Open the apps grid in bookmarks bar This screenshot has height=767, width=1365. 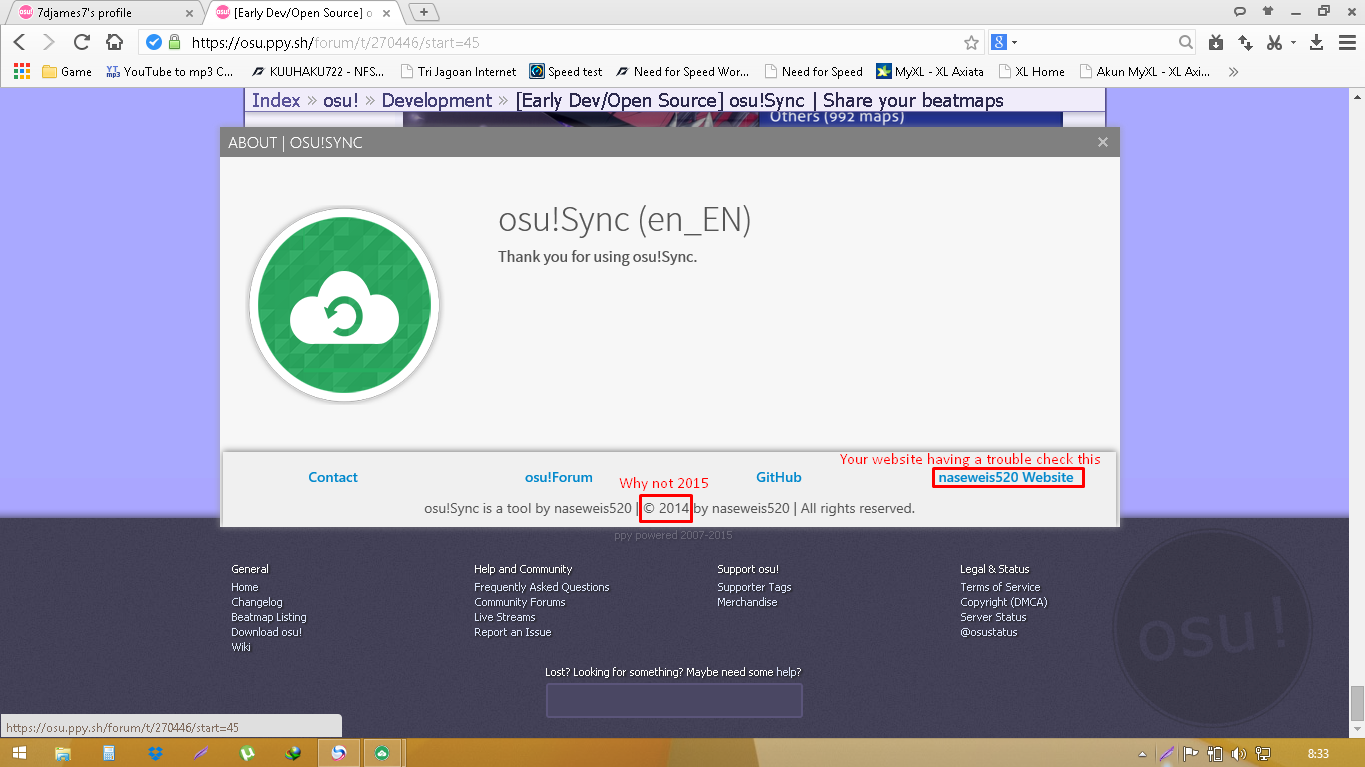(21, 71)
